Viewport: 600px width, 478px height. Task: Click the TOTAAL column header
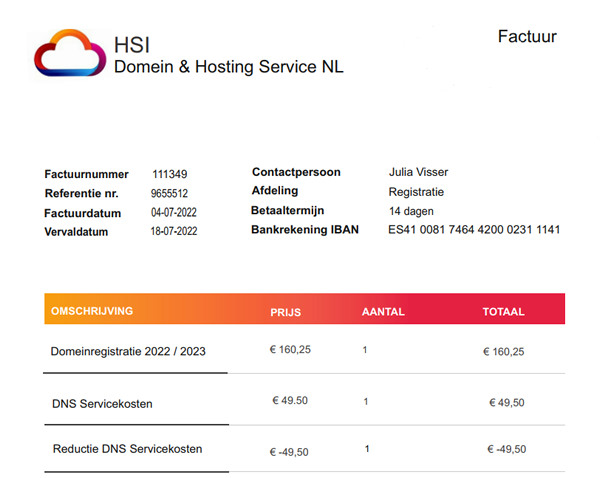pos(503,312)
